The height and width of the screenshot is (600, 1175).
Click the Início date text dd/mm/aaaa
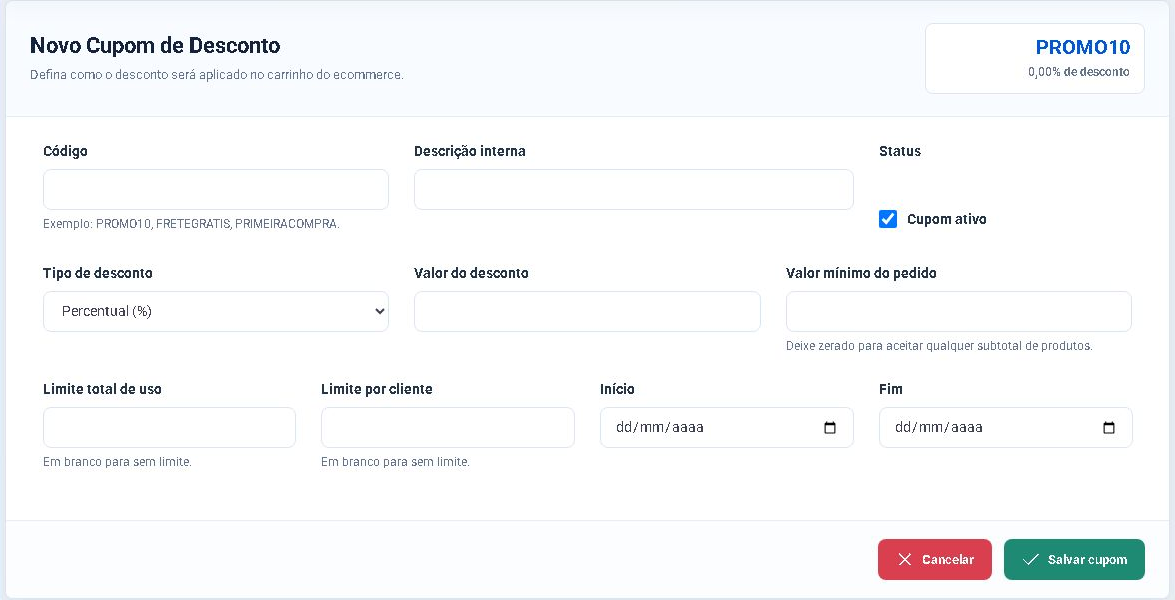[659, 428]
